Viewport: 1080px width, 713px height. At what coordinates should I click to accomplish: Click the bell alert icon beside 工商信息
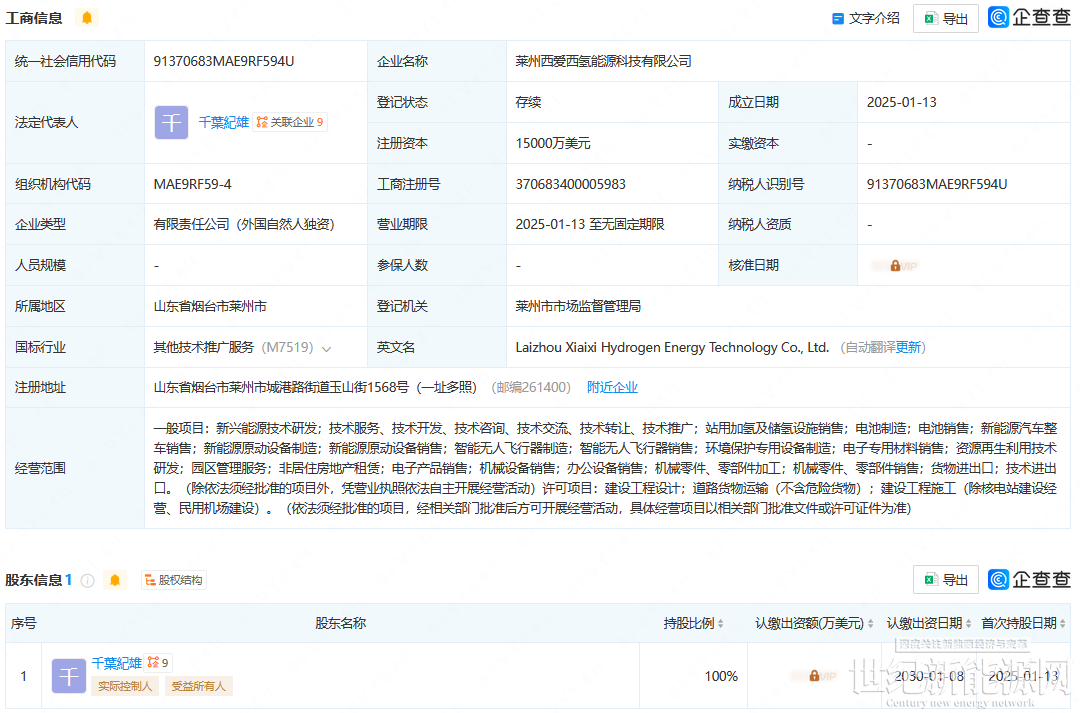point(87,18)
